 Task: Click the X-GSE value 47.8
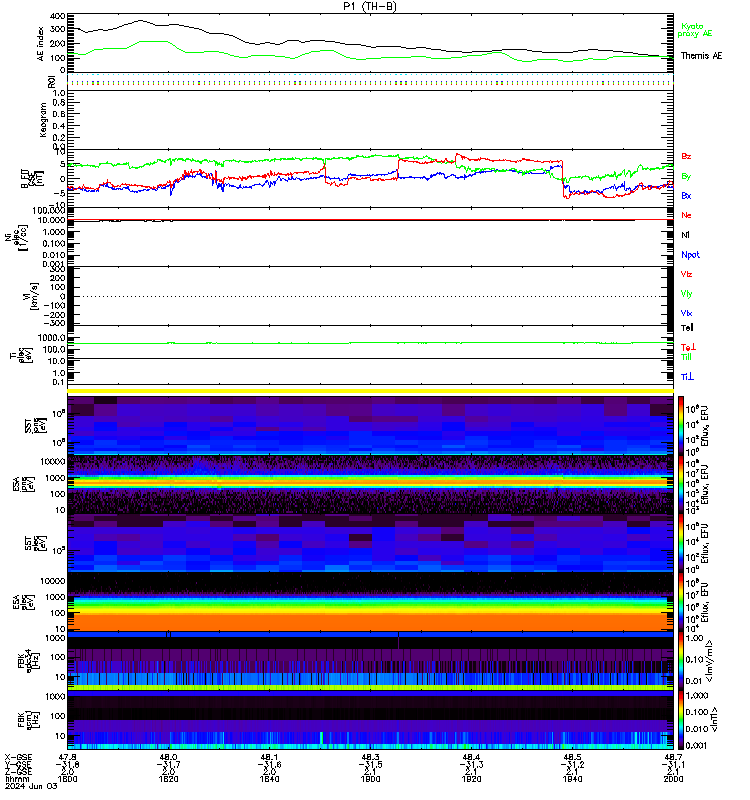67,757
